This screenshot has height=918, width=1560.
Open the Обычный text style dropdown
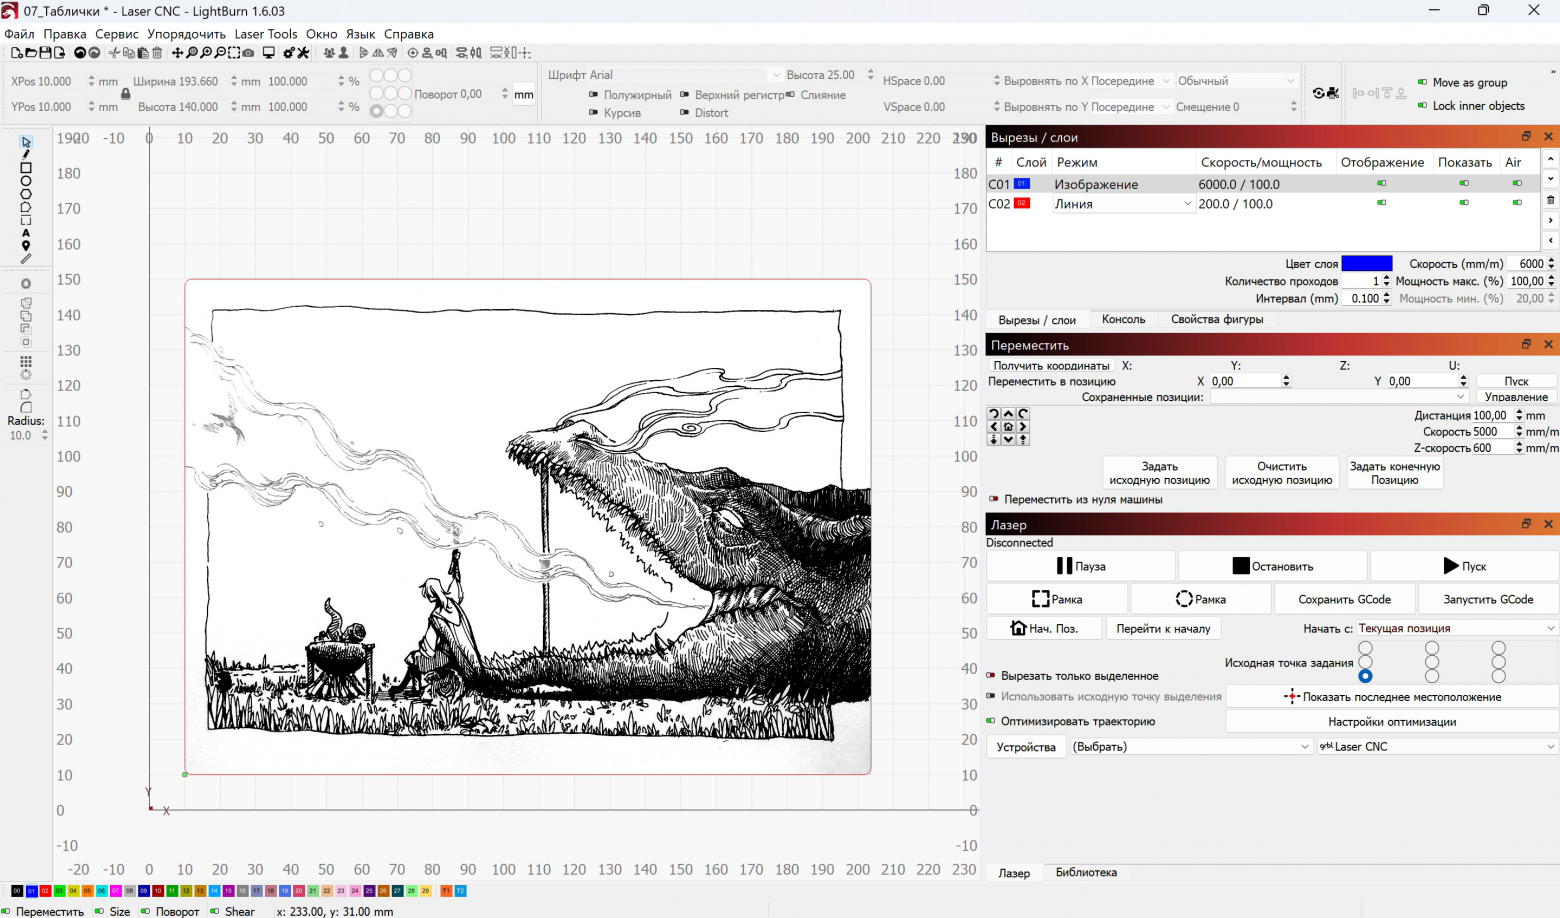[1236, 81]
